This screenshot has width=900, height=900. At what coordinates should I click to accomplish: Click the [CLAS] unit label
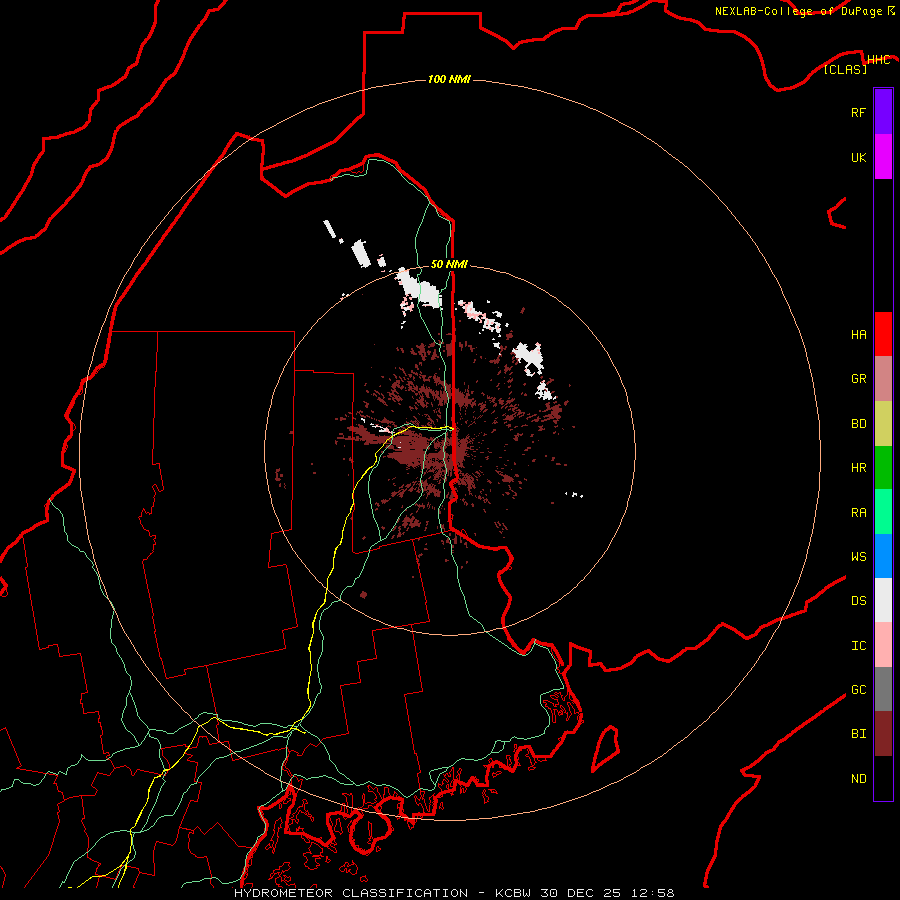pyautogui.click(x=845, y=70)
